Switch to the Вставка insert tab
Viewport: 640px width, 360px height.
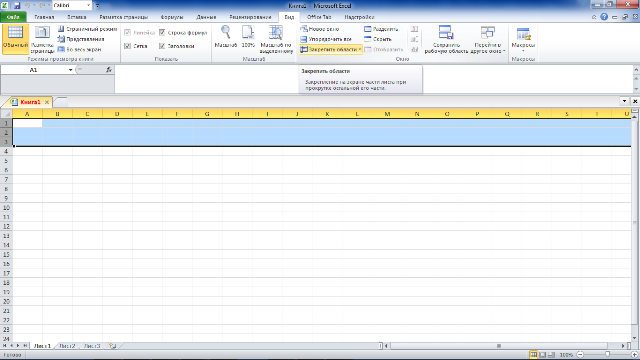coord(76,17)
